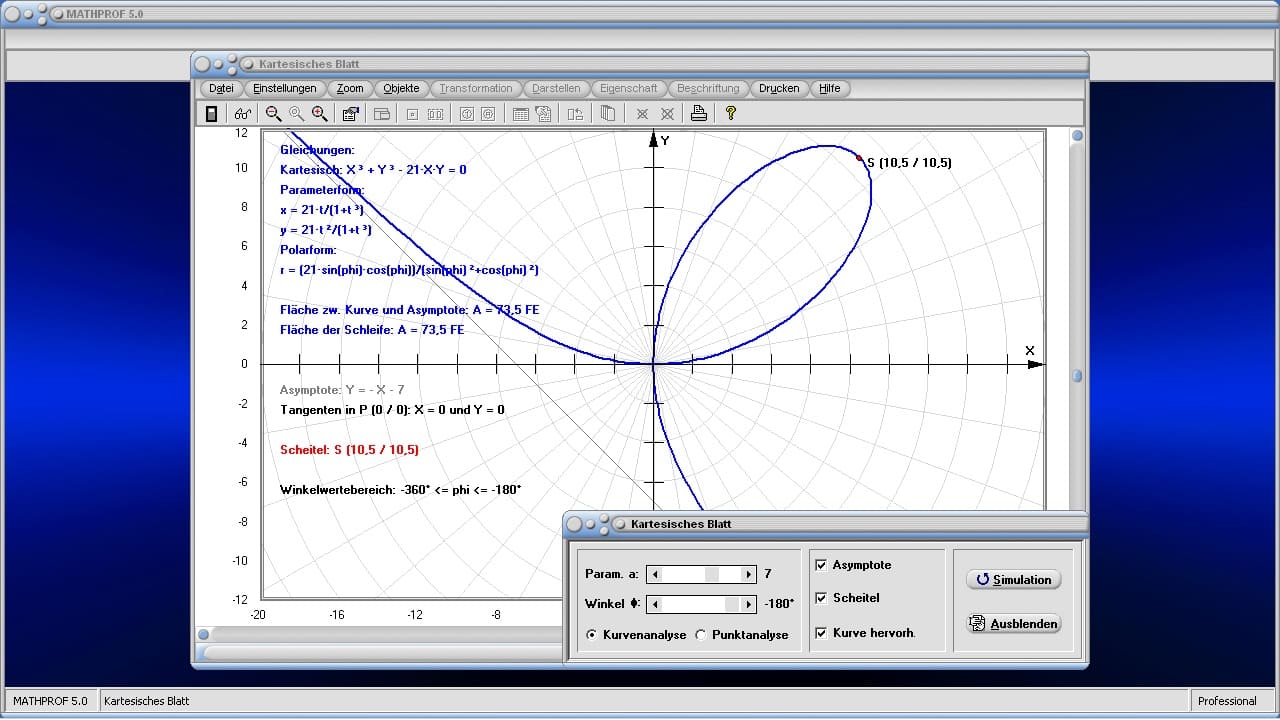Image resolution: width=1280 pixels, height=720 pixels.
Task: Click the calculator icon in the toolbar
Action: point(212,114)
